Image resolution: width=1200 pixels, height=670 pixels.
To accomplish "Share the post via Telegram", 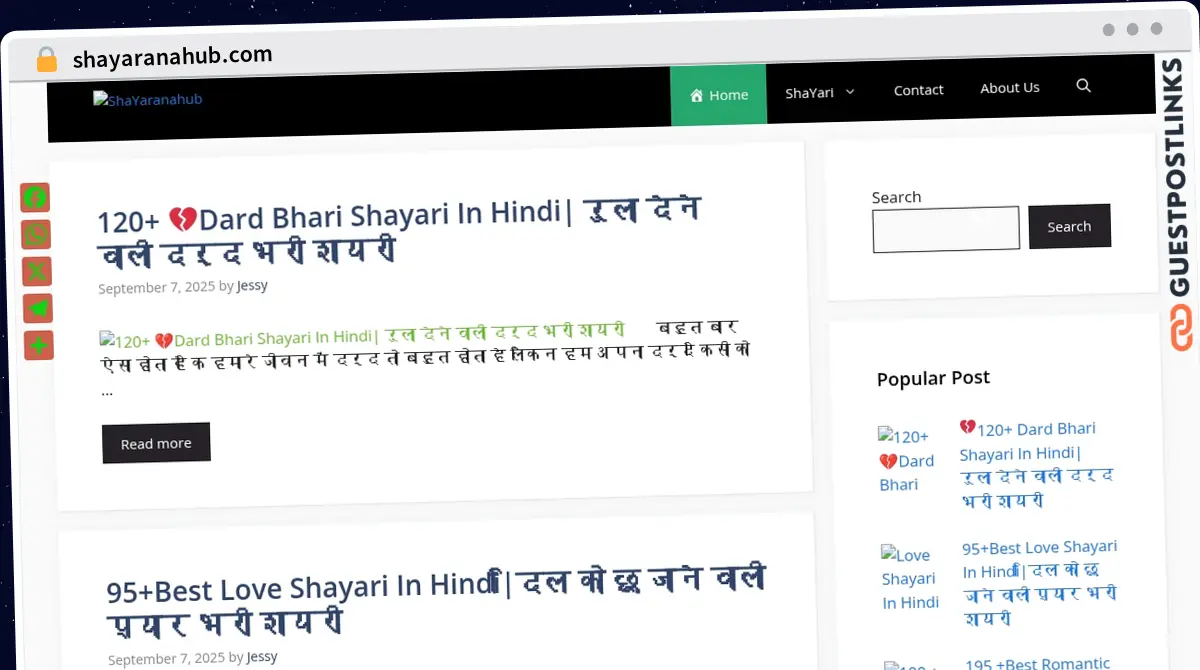I will tap(36, 308).
